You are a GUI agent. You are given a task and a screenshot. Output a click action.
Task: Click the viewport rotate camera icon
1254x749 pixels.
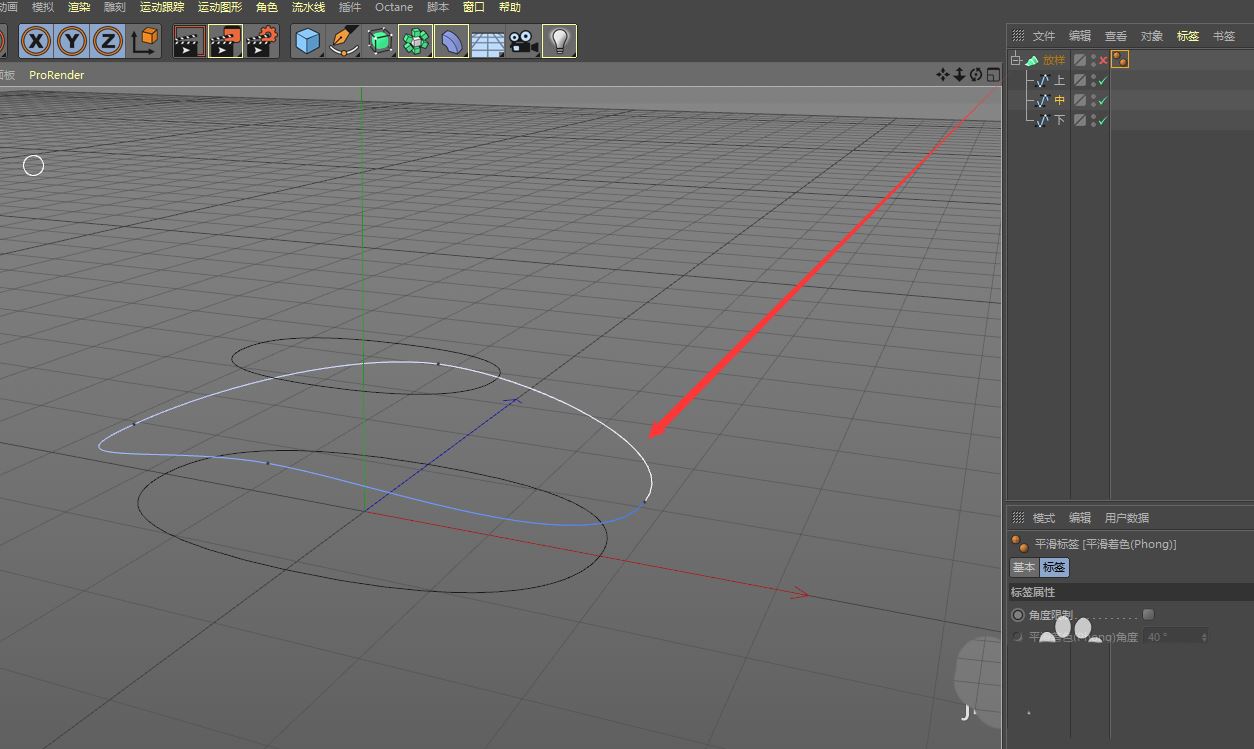coord(976,75)
